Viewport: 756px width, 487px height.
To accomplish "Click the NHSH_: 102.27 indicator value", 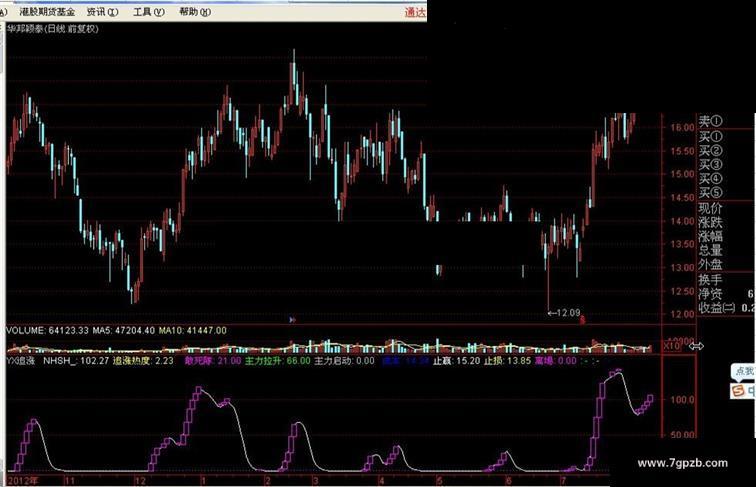I will (76, 361).
